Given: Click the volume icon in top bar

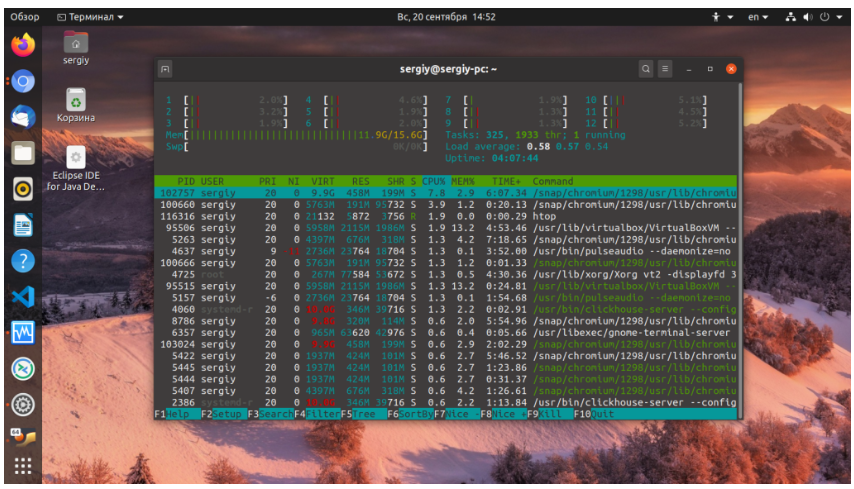Looking at the screenshot, I should pos(808,17).
